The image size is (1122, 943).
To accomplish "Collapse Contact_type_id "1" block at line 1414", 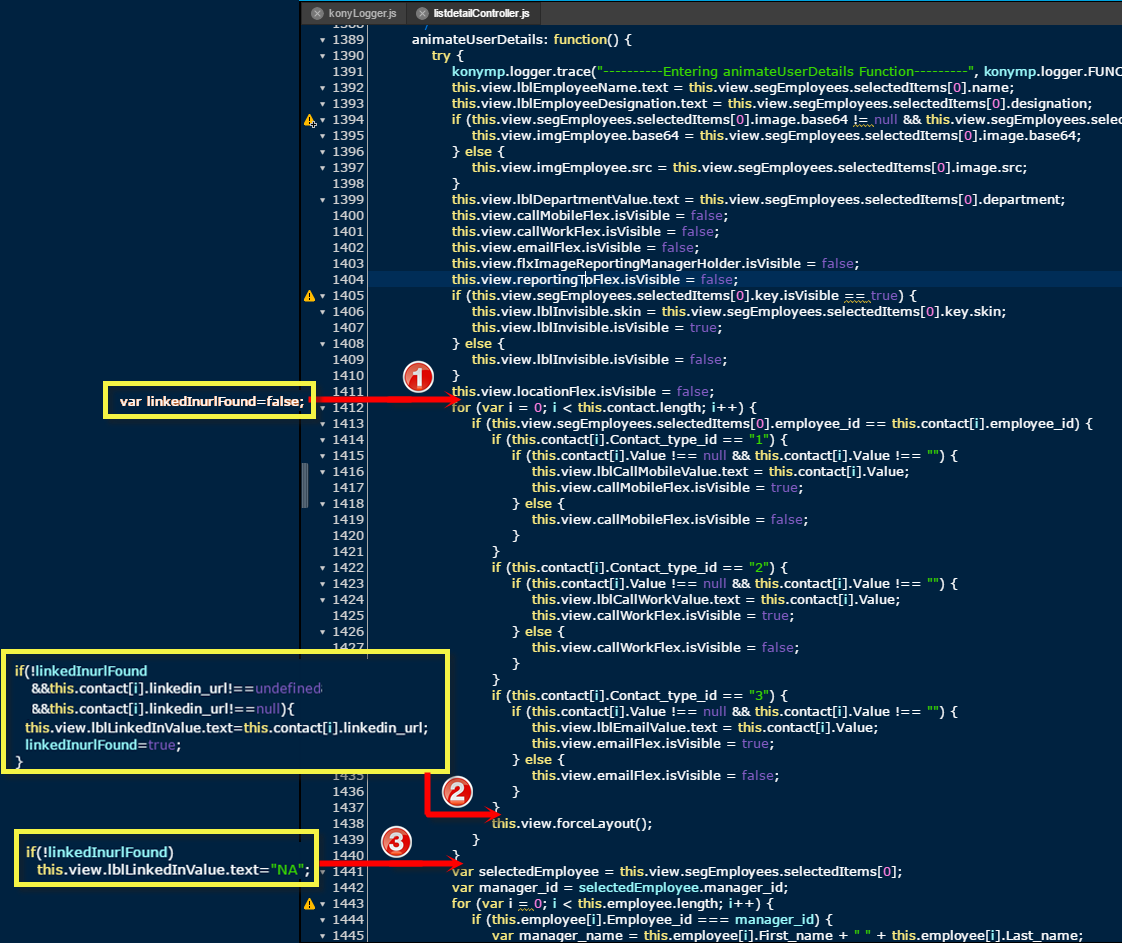I will click(x=323, y=440).
